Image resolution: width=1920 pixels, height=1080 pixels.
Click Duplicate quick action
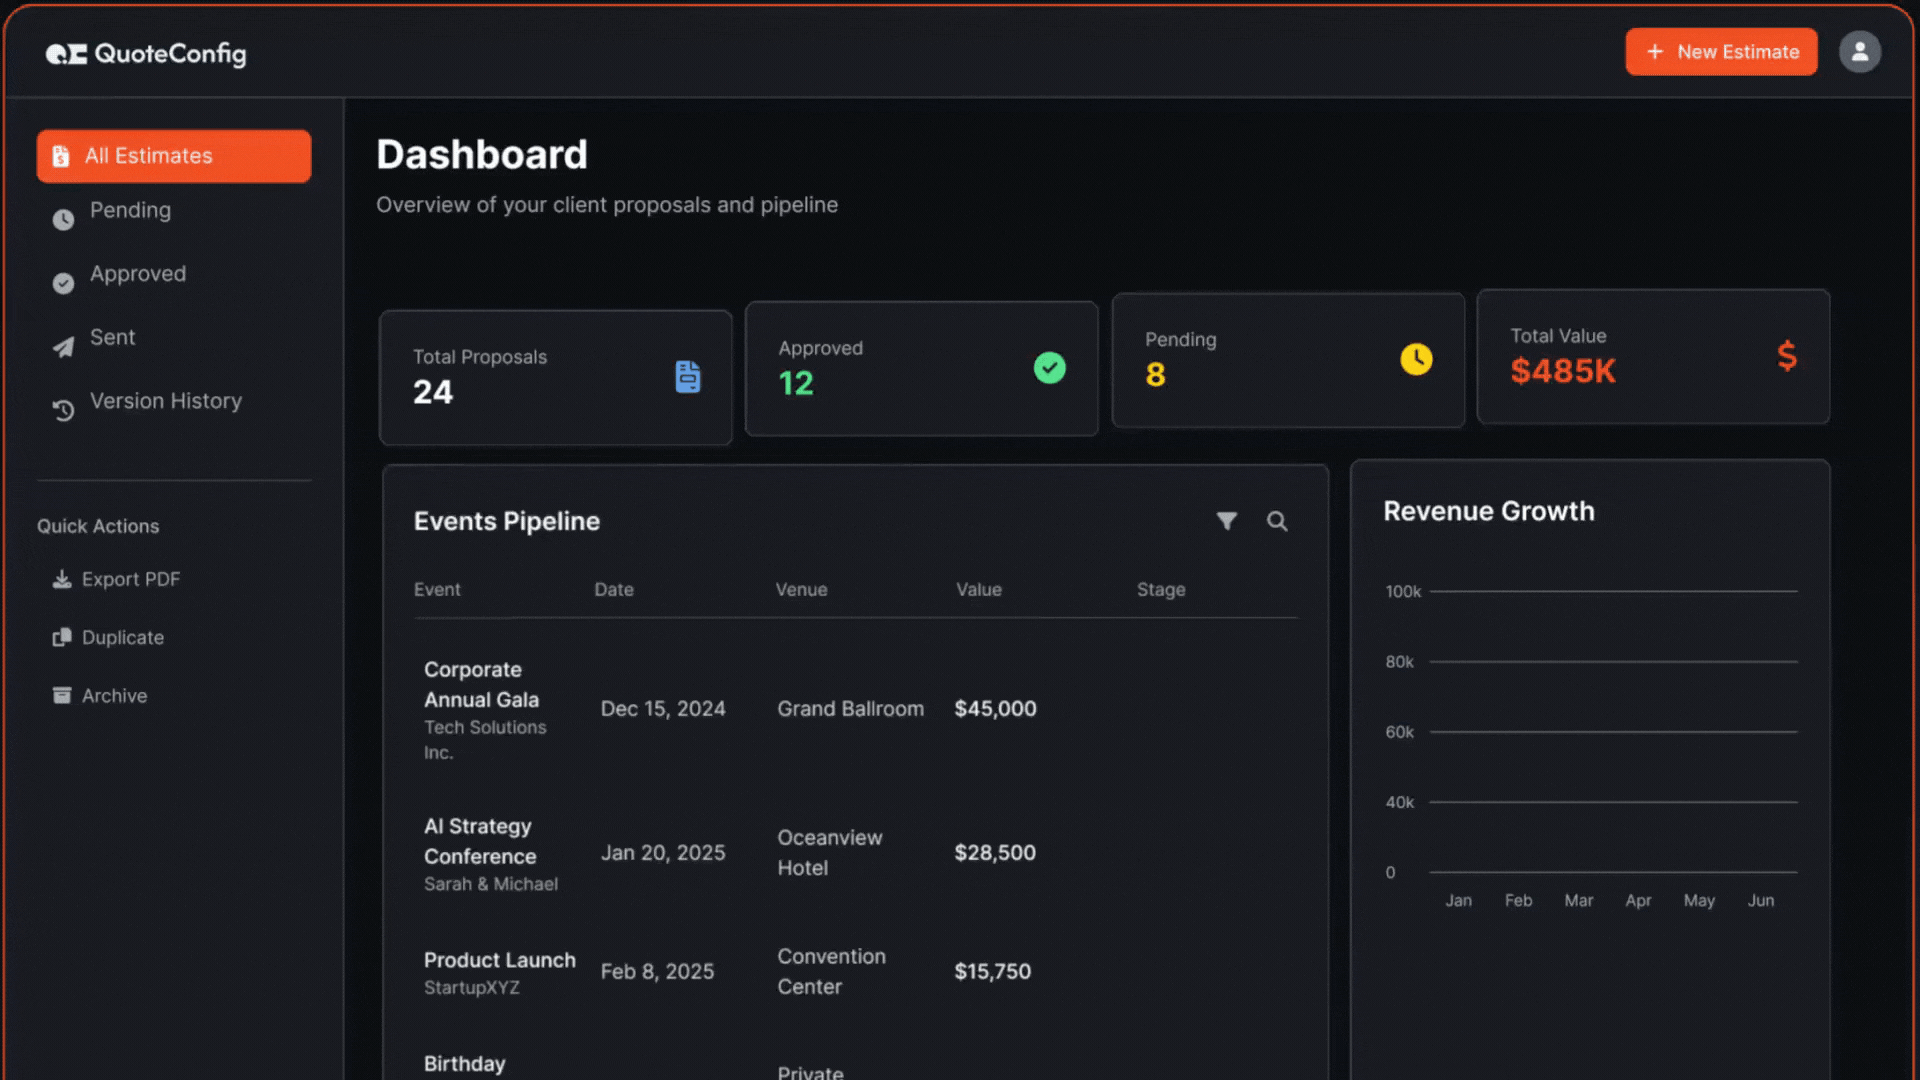tap(122, 638)
